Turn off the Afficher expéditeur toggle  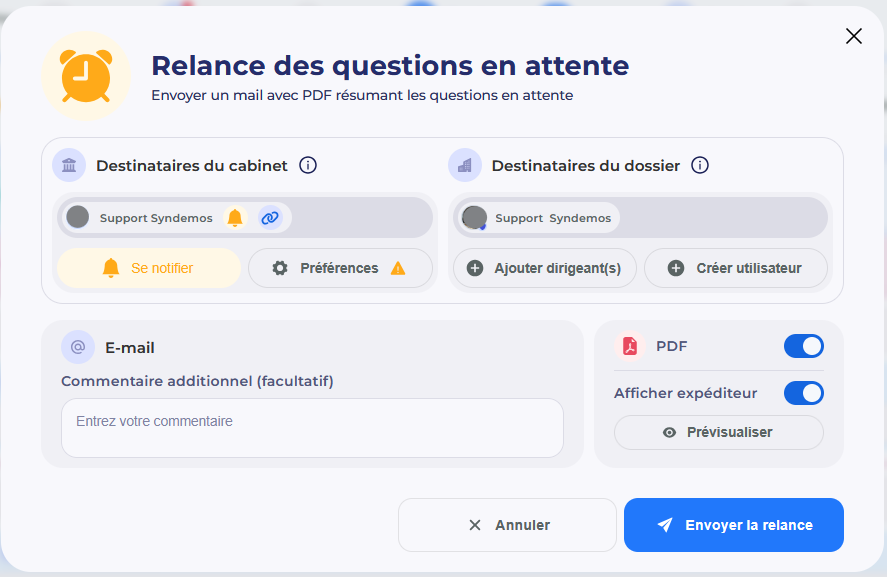point(803,393)
